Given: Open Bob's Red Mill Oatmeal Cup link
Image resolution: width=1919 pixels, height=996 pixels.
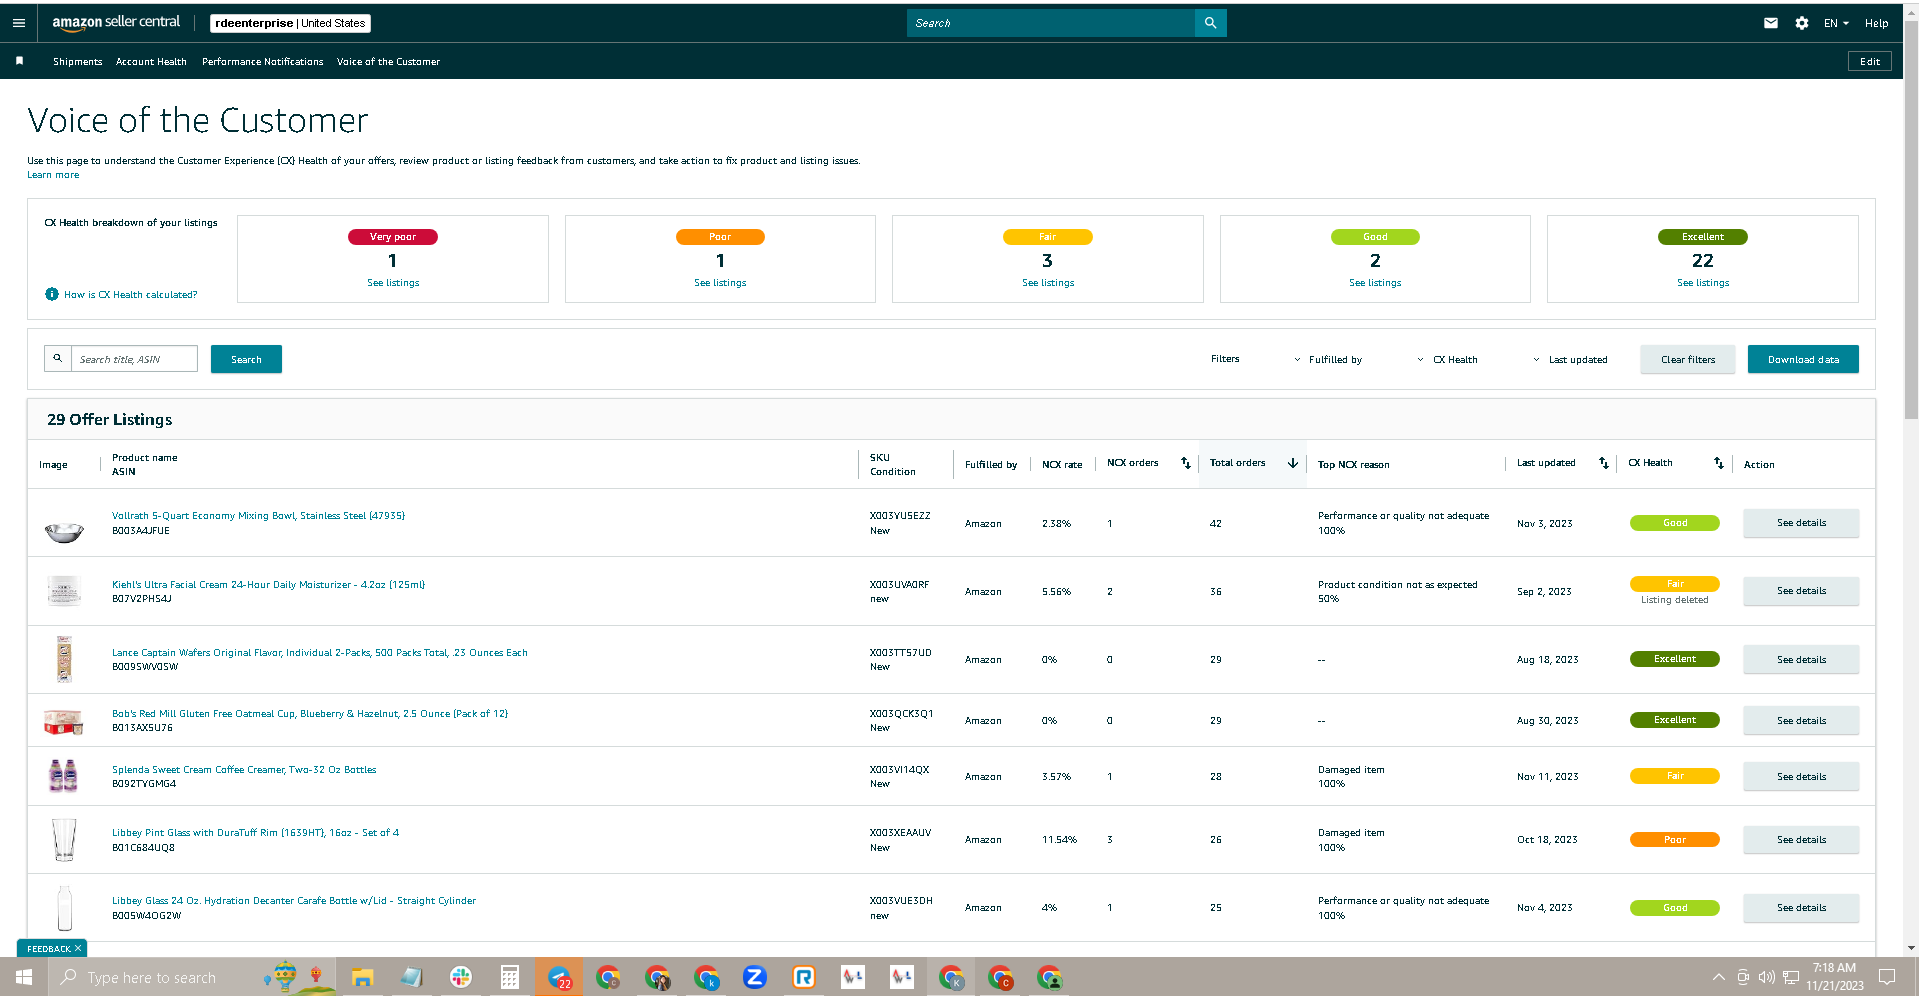Looking at the screenshot, I should pos(310,713).
